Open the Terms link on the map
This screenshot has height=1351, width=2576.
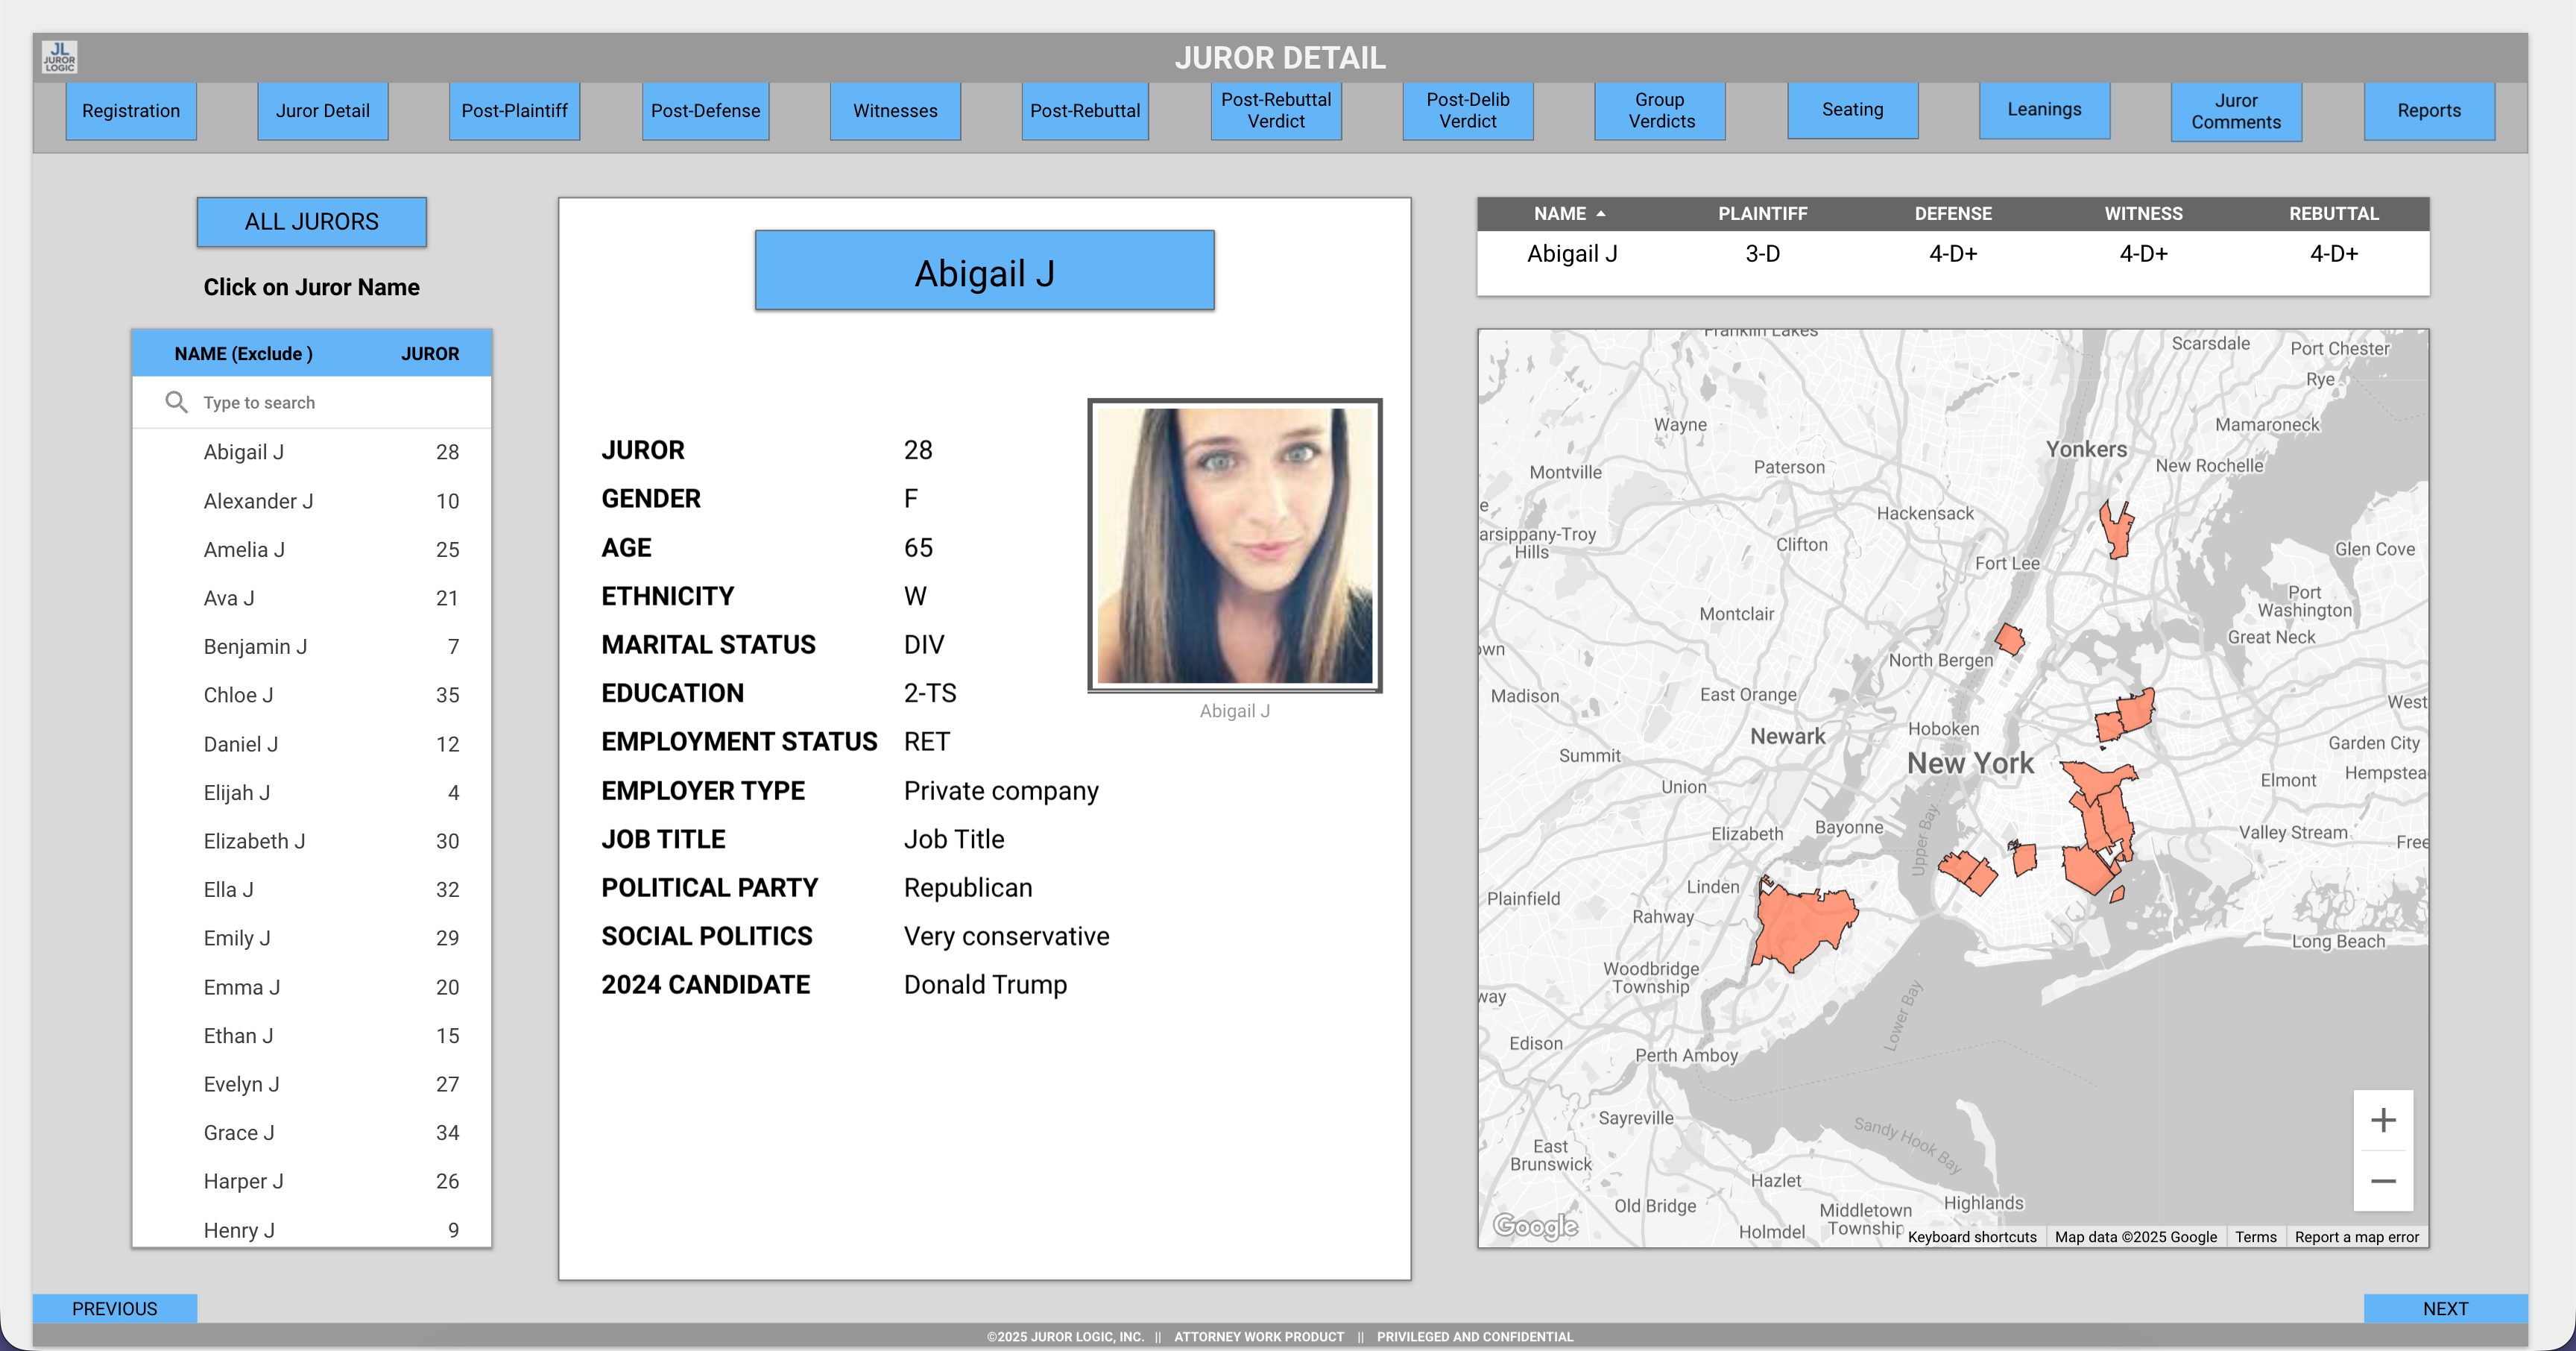[2256, 1237]
